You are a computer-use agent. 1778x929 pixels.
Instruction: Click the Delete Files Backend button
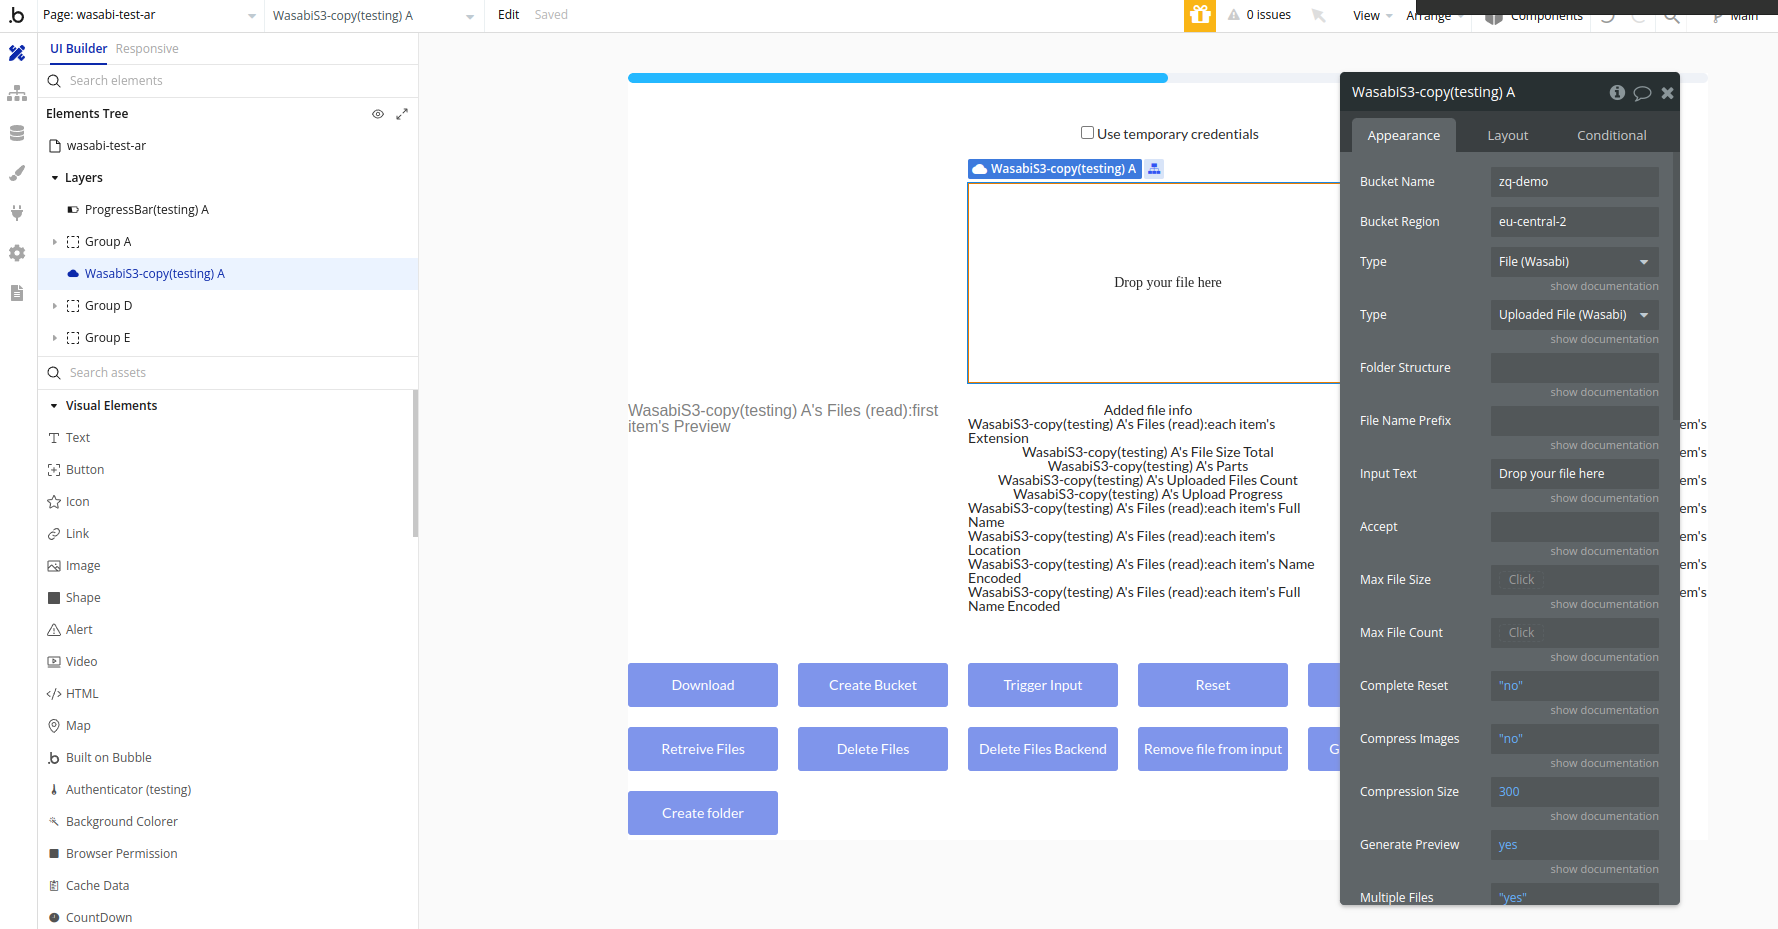point(1043,749)
